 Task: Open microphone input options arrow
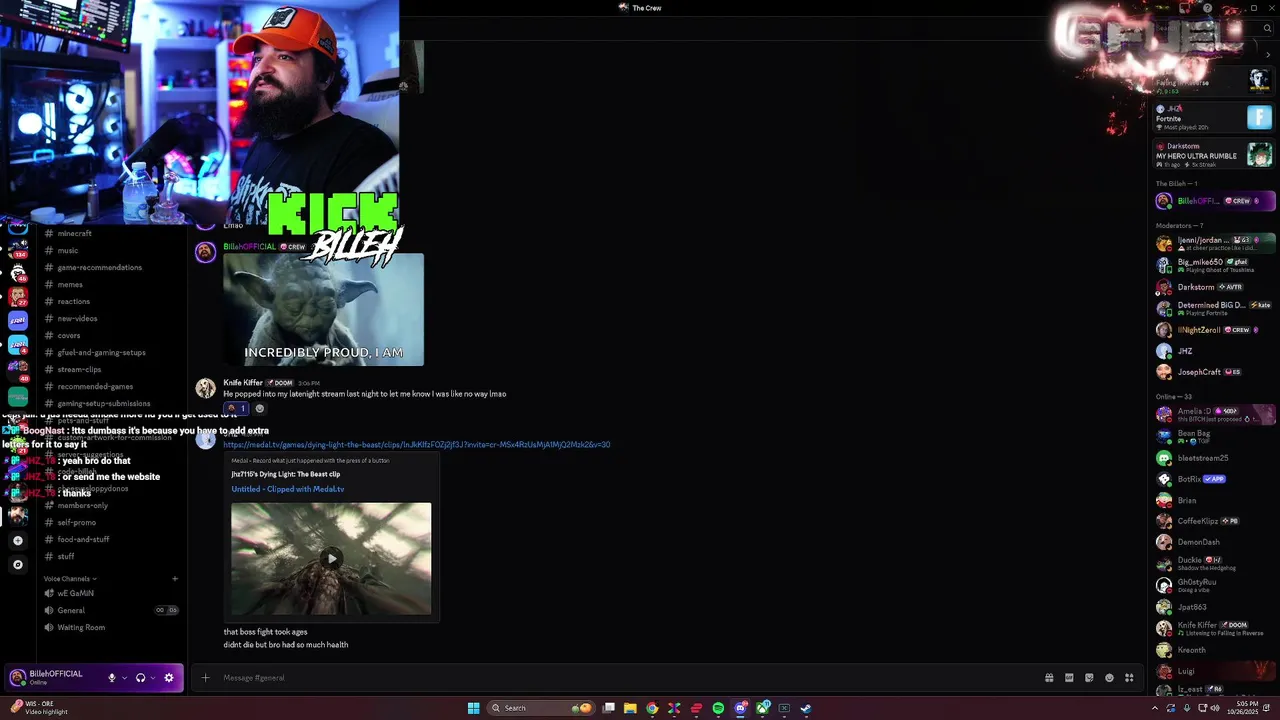[124, 678]
